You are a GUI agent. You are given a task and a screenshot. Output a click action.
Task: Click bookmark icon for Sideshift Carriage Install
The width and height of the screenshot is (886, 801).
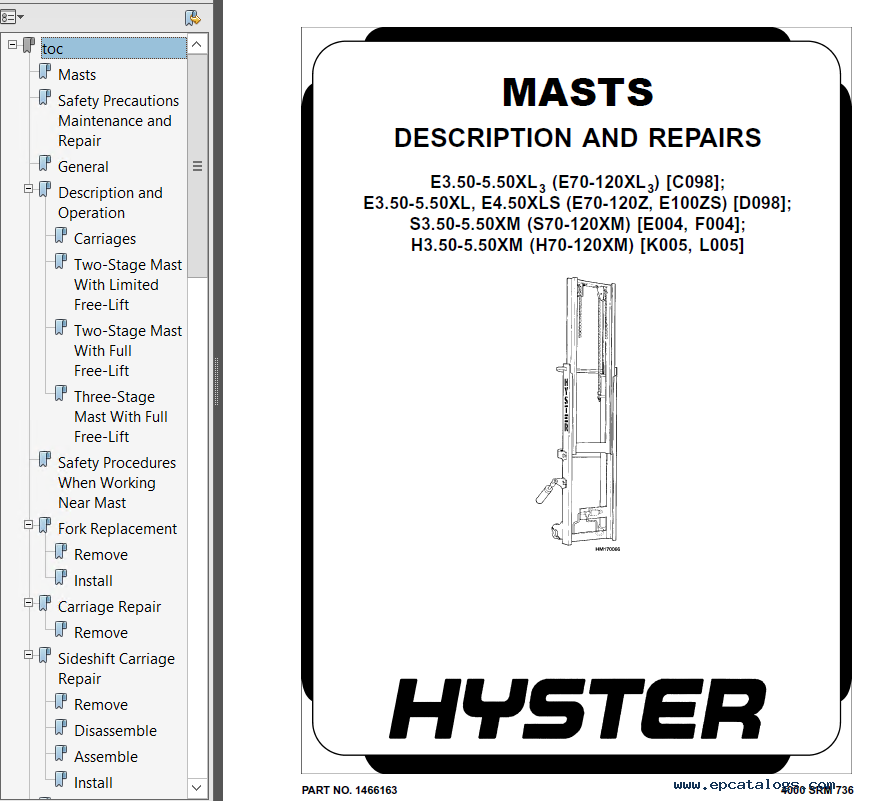pyautogui.click(x=60, y=781)
